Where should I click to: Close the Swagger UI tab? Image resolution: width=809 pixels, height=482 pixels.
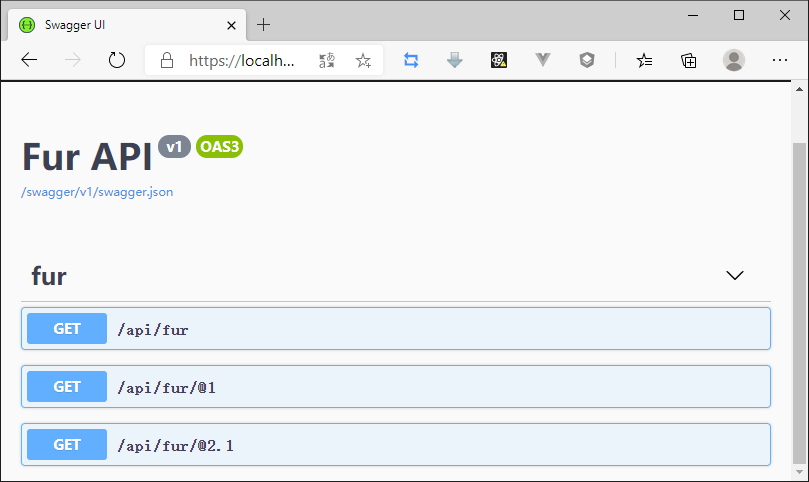tap(231, 25)
